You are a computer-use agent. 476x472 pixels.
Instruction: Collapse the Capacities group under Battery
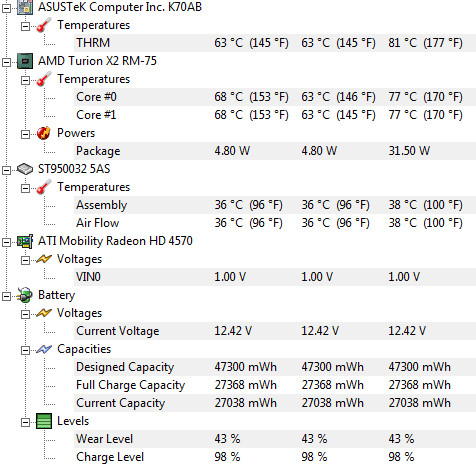coord(25,350)
